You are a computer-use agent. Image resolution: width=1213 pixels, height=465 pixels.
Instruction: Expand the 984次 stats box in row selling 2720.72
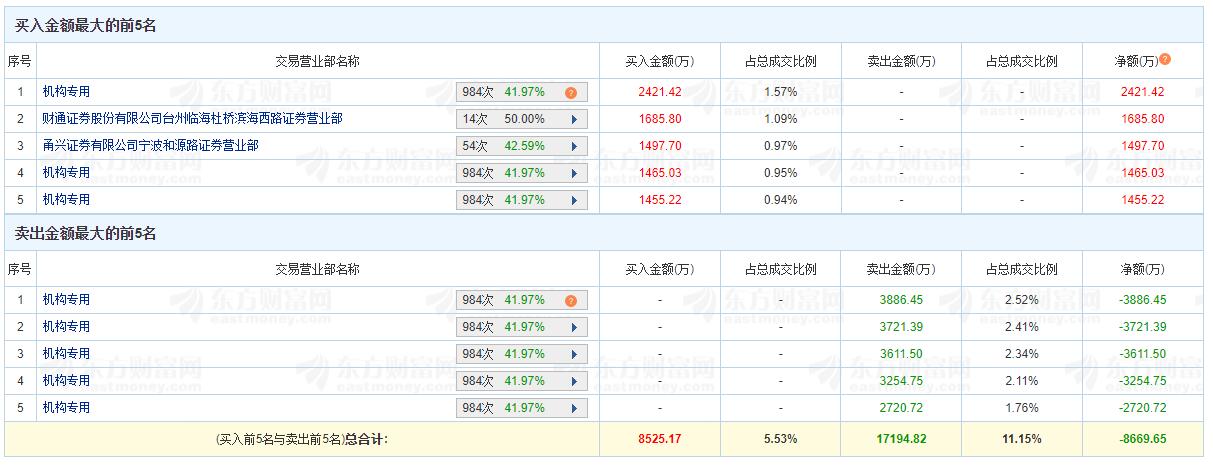[521, 408]
